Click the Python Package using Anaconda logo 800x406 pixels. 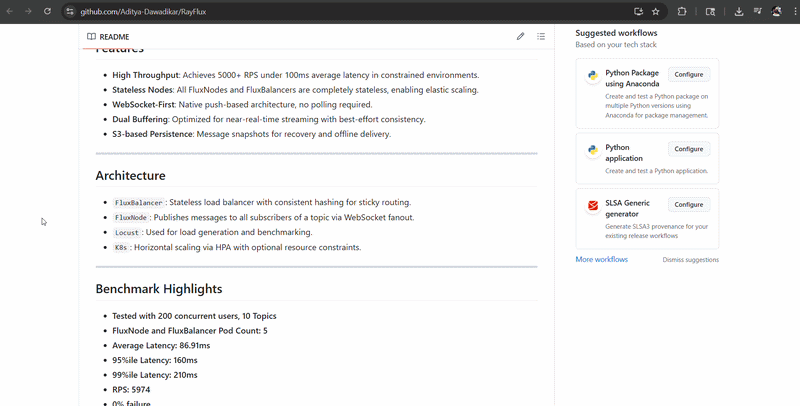pyautogui.click(x=592, y=75)
